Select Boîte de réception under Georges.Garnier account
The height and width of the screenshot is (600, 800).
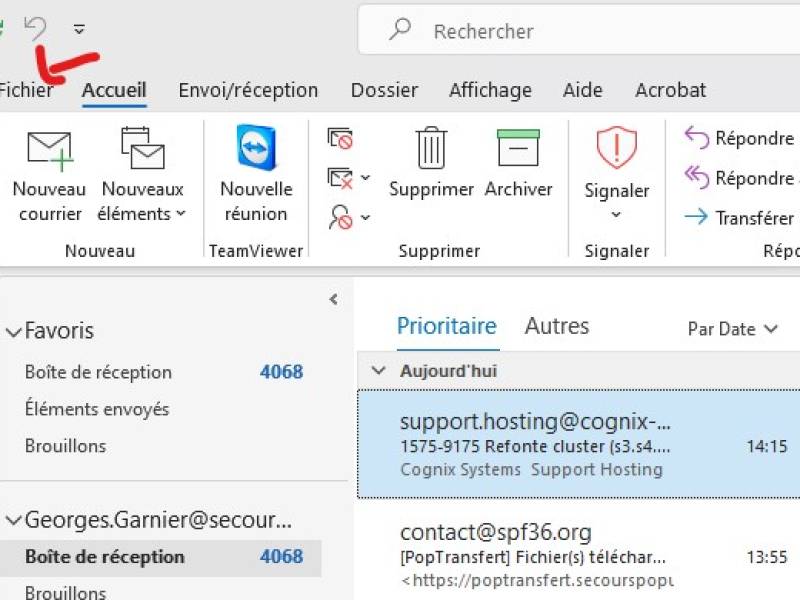coord(161,557)
